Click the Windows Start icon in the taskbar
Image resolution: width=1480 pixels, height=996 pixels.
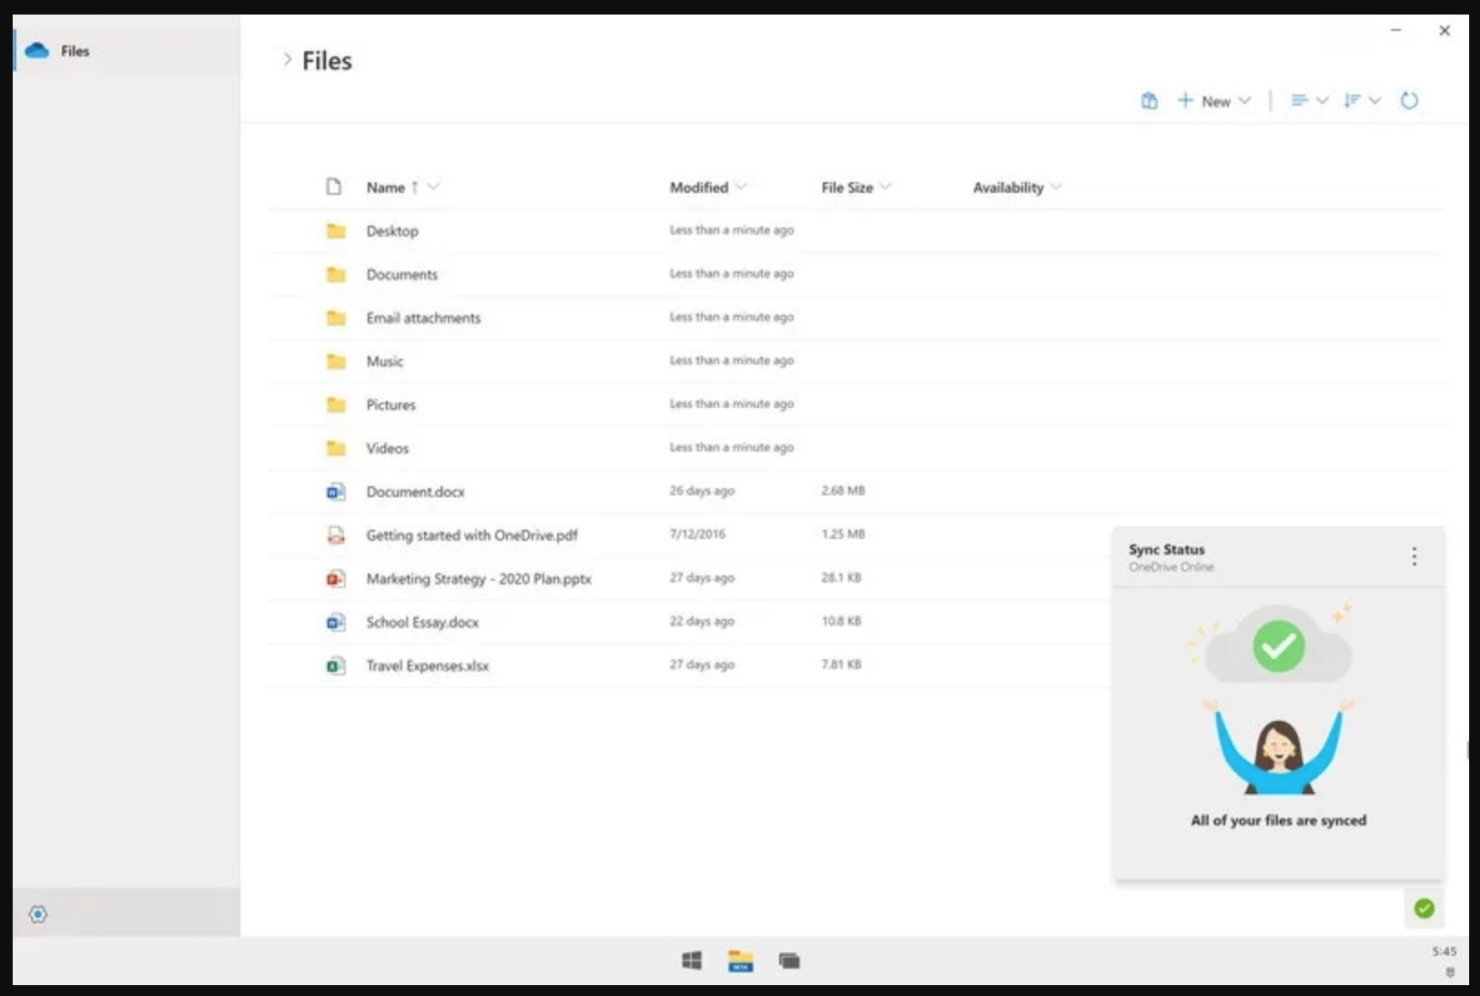(691, 961)
